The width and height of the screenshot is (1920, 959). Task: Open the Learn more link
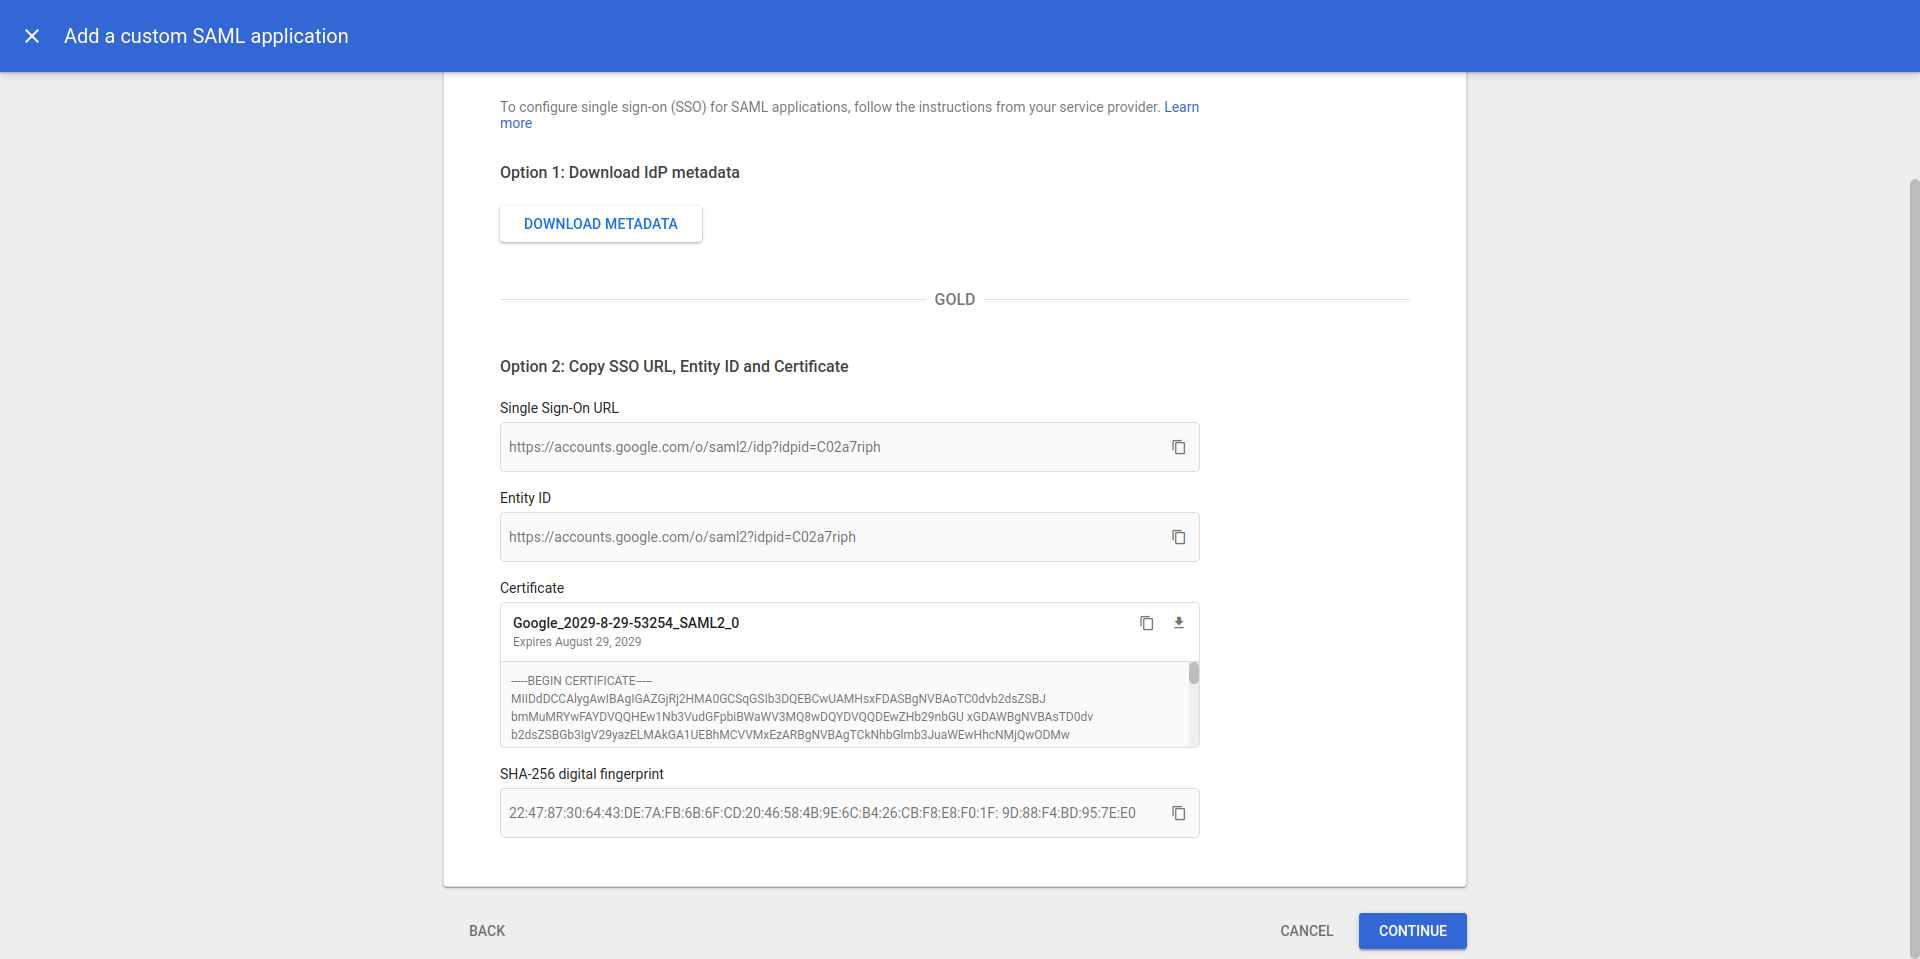coord(1181,107)
